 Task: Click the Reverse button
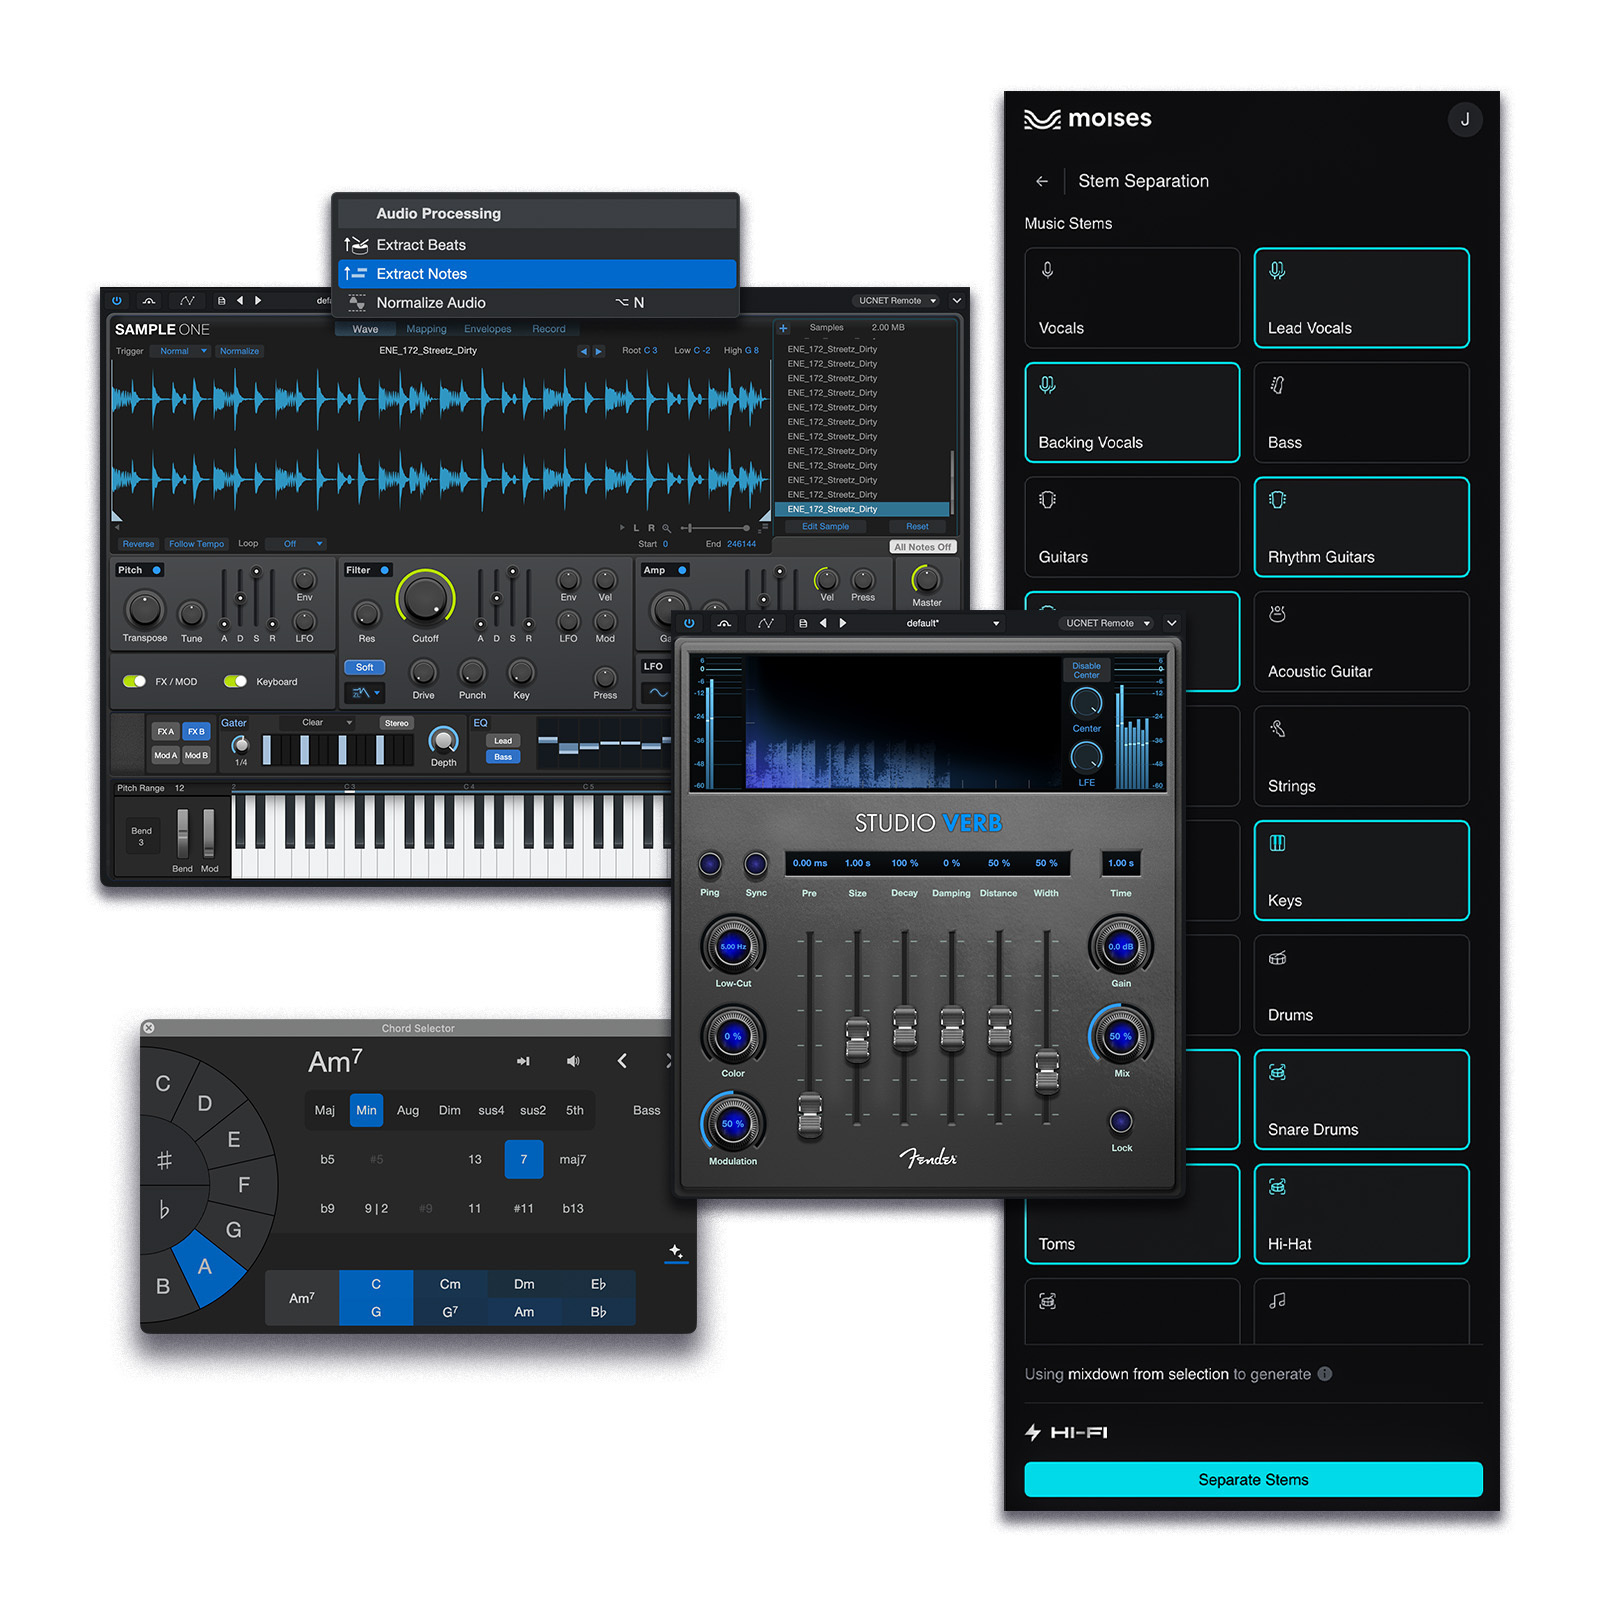(139, 544)
